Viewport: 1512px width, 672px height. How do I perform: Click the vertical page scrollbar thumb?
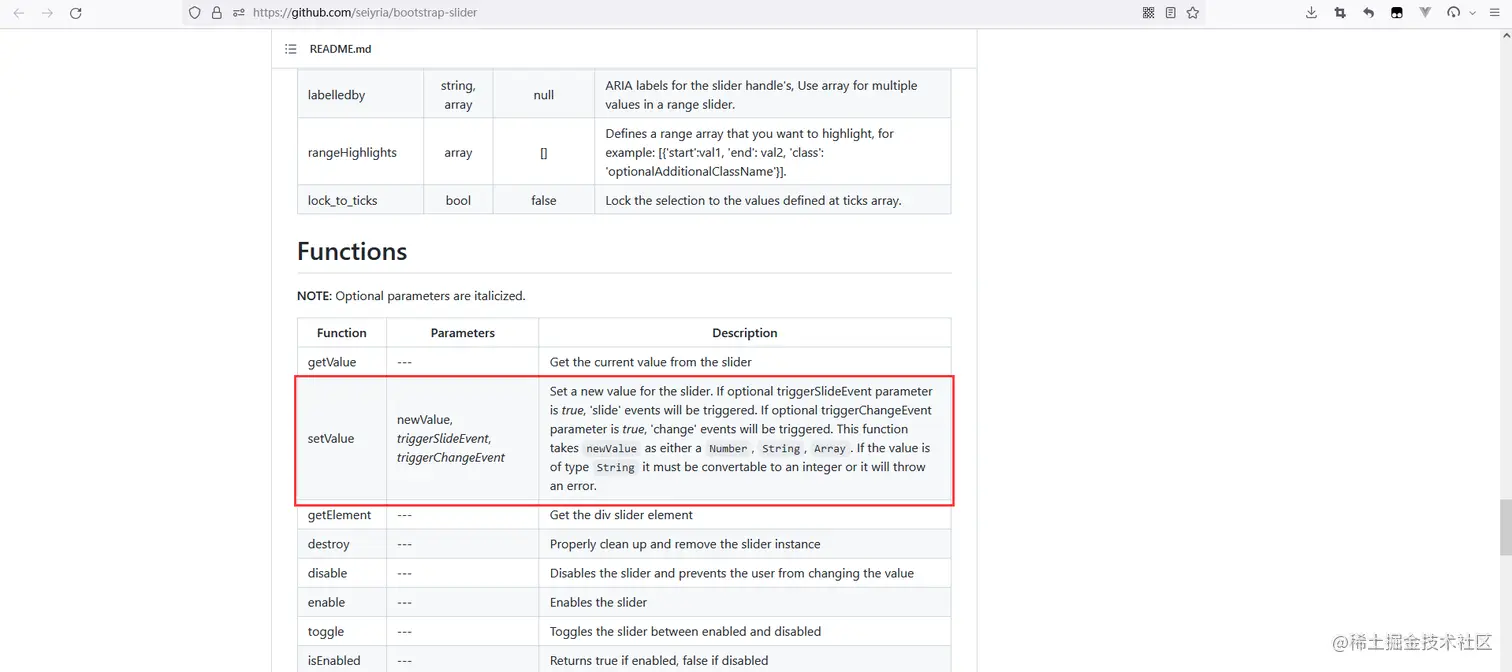1505,526
